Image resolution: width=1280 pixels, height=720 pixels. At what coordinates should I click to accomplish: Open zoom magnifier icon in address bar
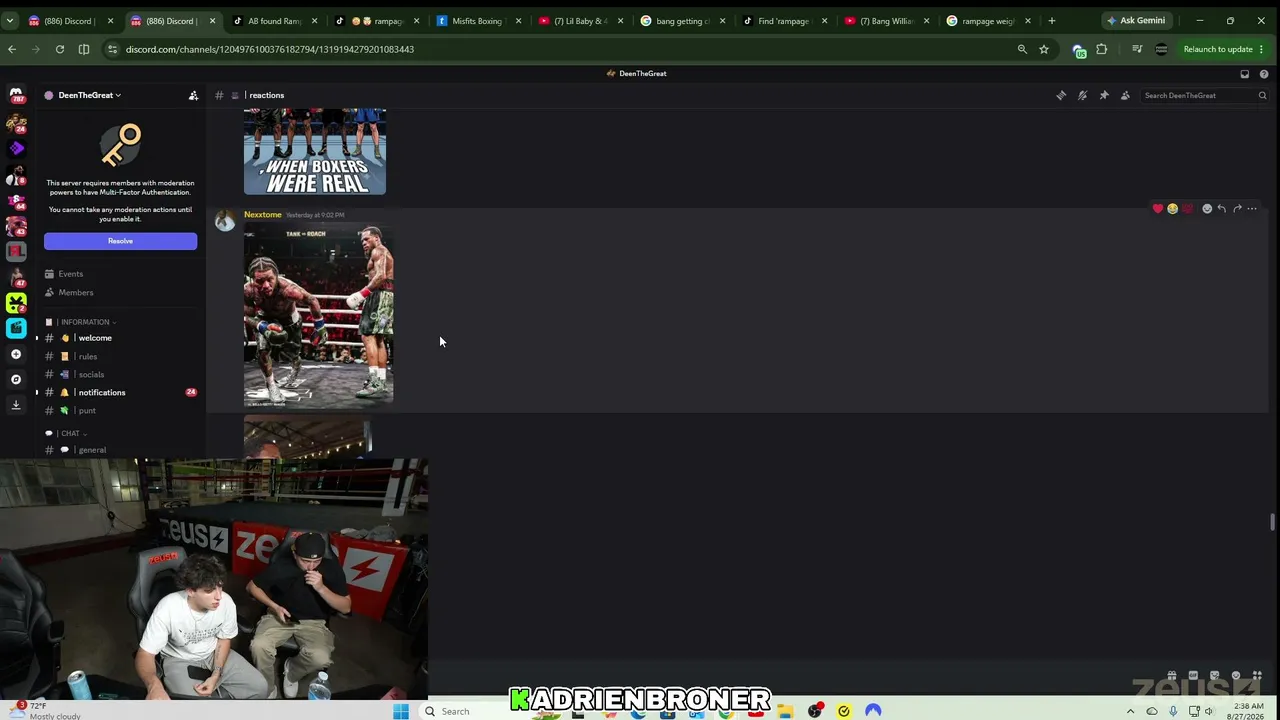tap(1022, 49)
